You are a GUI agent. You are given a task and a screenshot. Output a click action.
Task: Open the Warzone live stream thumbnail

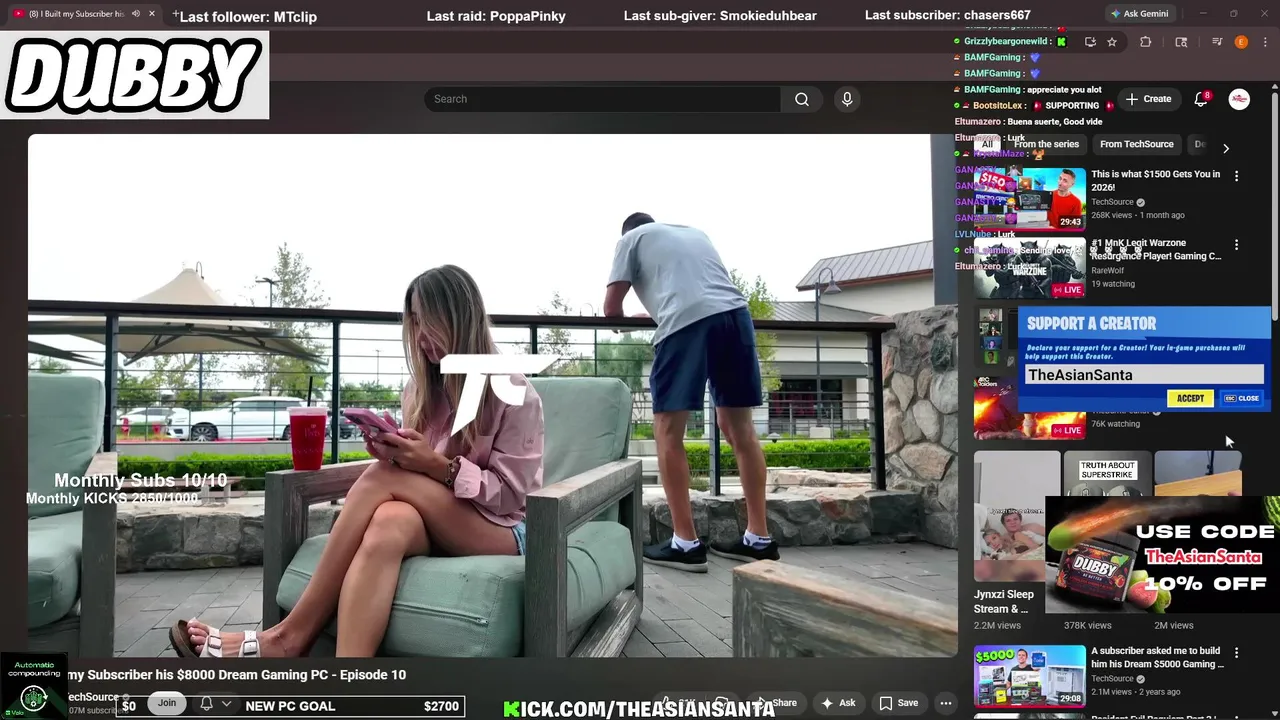tap(1030, 268)
